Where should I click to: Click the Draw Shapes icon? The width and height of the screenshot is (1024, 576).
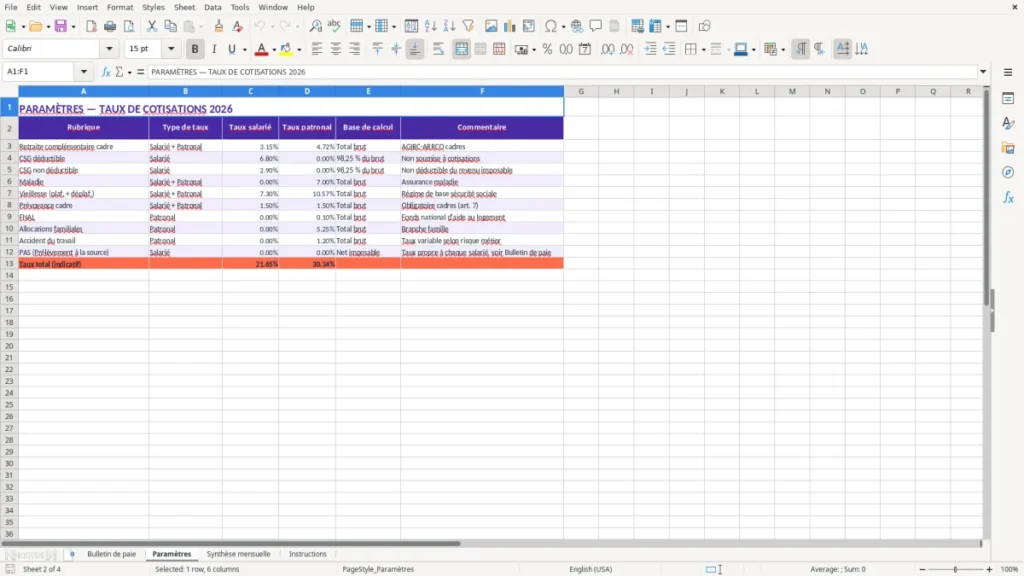pos(704,26)
